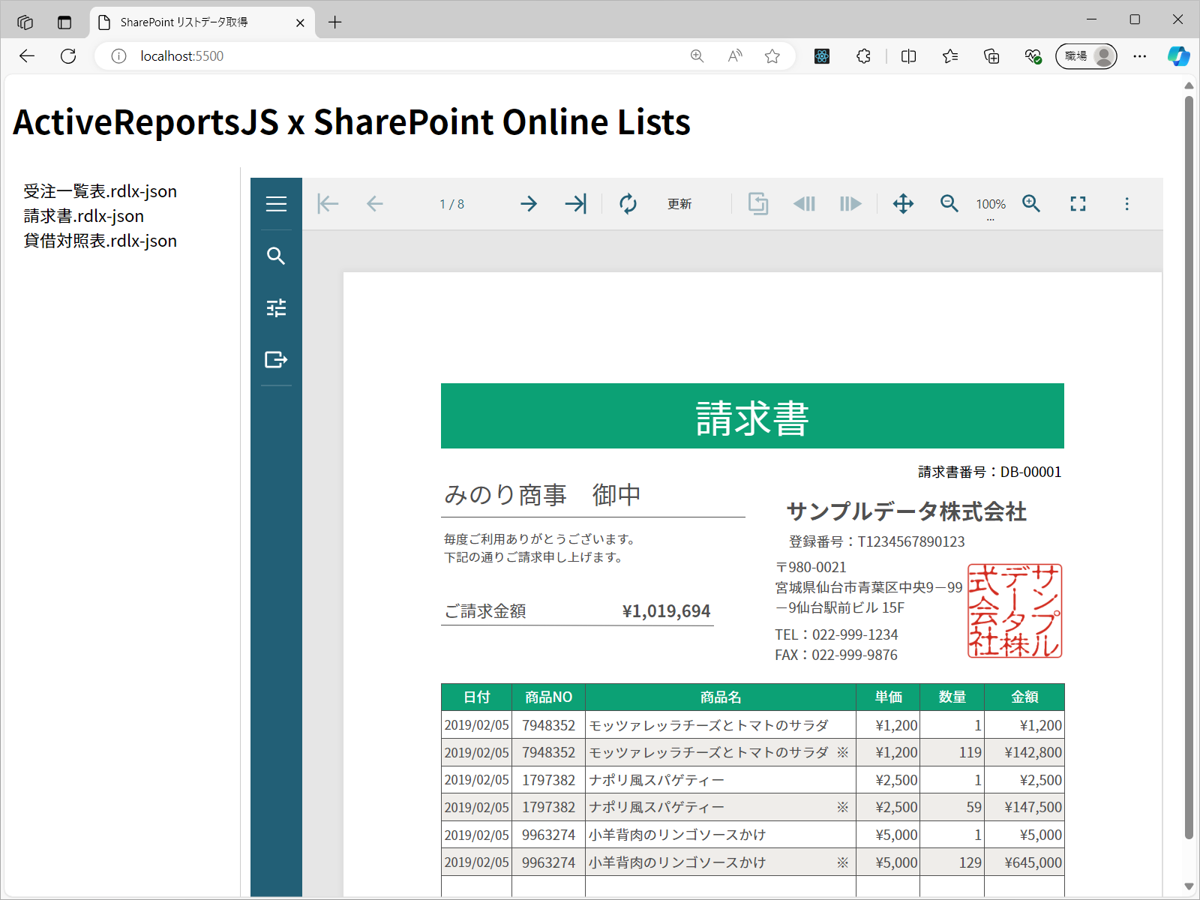Click the みのり商事 御中 recipient text
Screen dimensions: 1200x900
543,495
